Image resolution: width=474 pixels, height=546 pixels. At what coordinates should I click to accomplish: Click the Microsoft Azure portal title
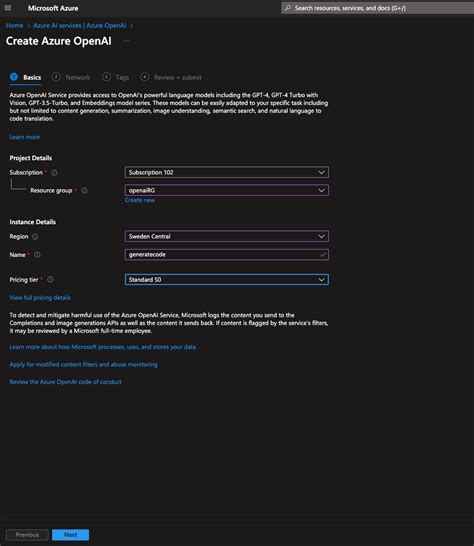pyautogui.click(x=53, y=8)
